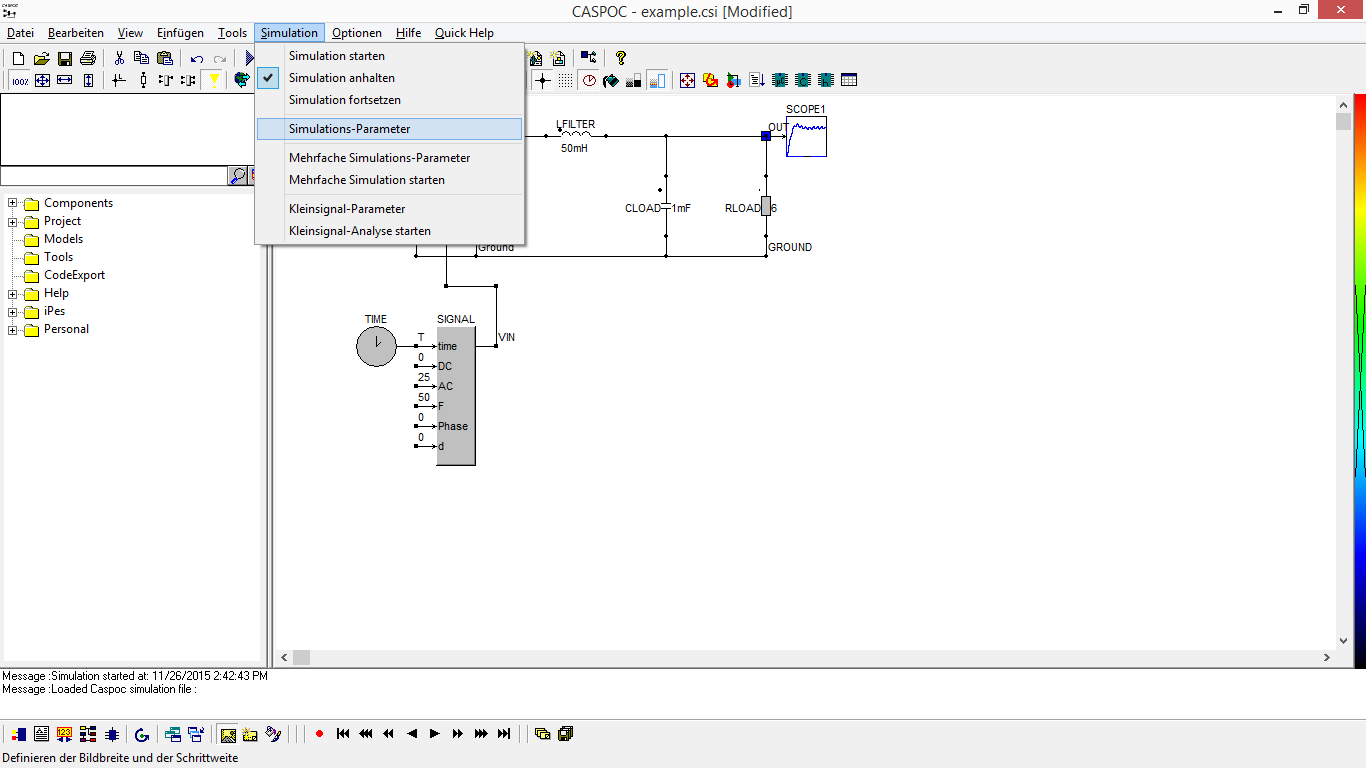Toggle the red clock toolbar icon
1366x768 pixels.
click(589, 80)
